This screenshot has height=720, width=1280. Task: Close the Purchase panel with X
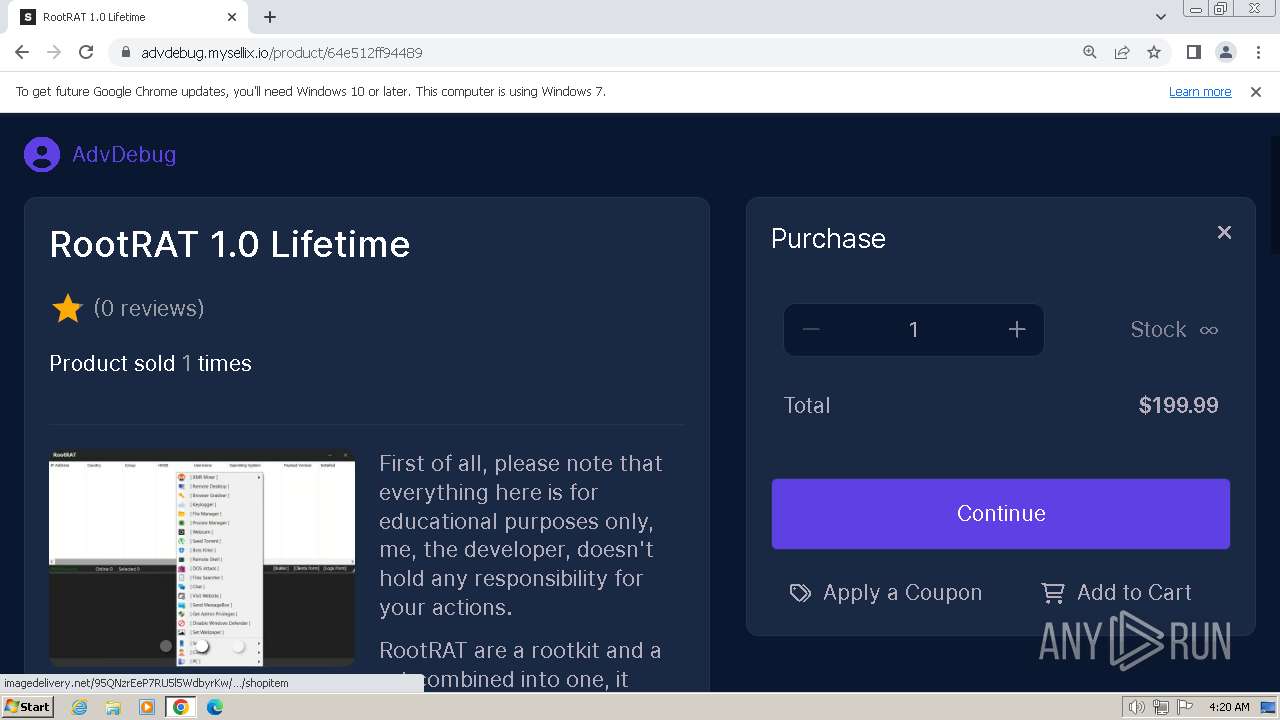tap(1224, 232)
